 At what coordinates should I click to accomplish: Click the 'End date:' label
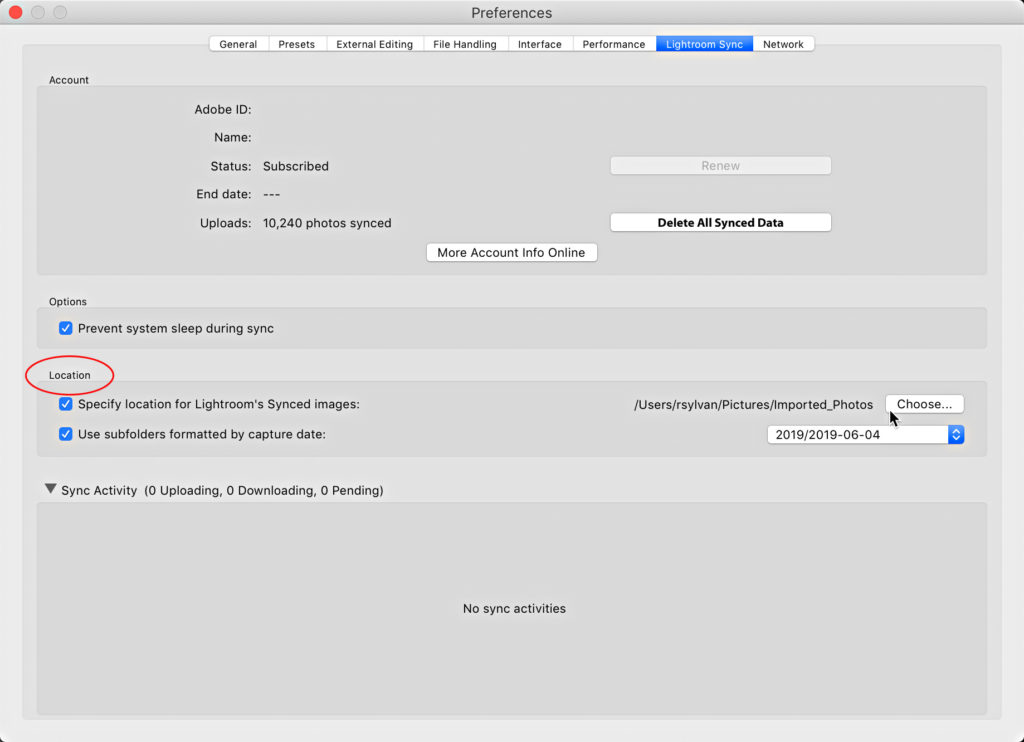[x=223, y=194]
